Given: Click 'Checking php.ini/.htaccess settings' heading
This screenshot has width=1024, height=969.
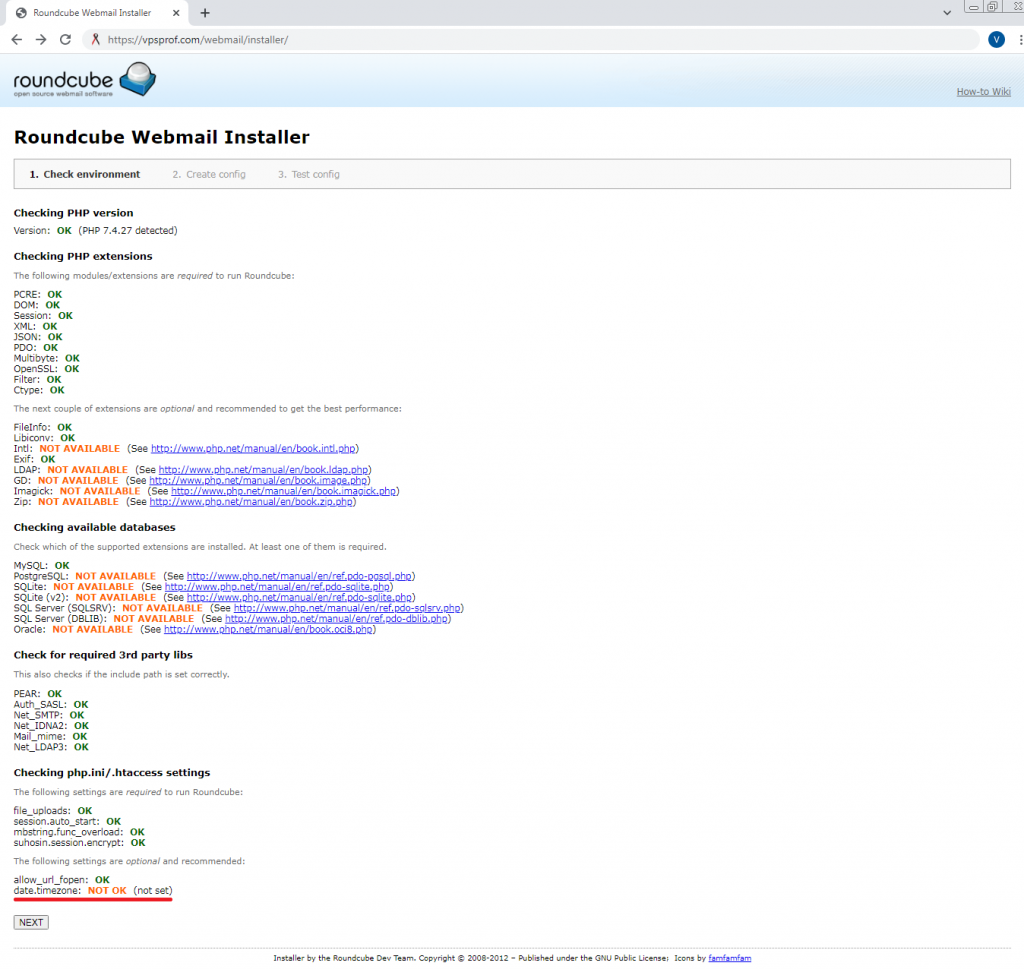Looking at the screenshot, I should click(112, 772).
